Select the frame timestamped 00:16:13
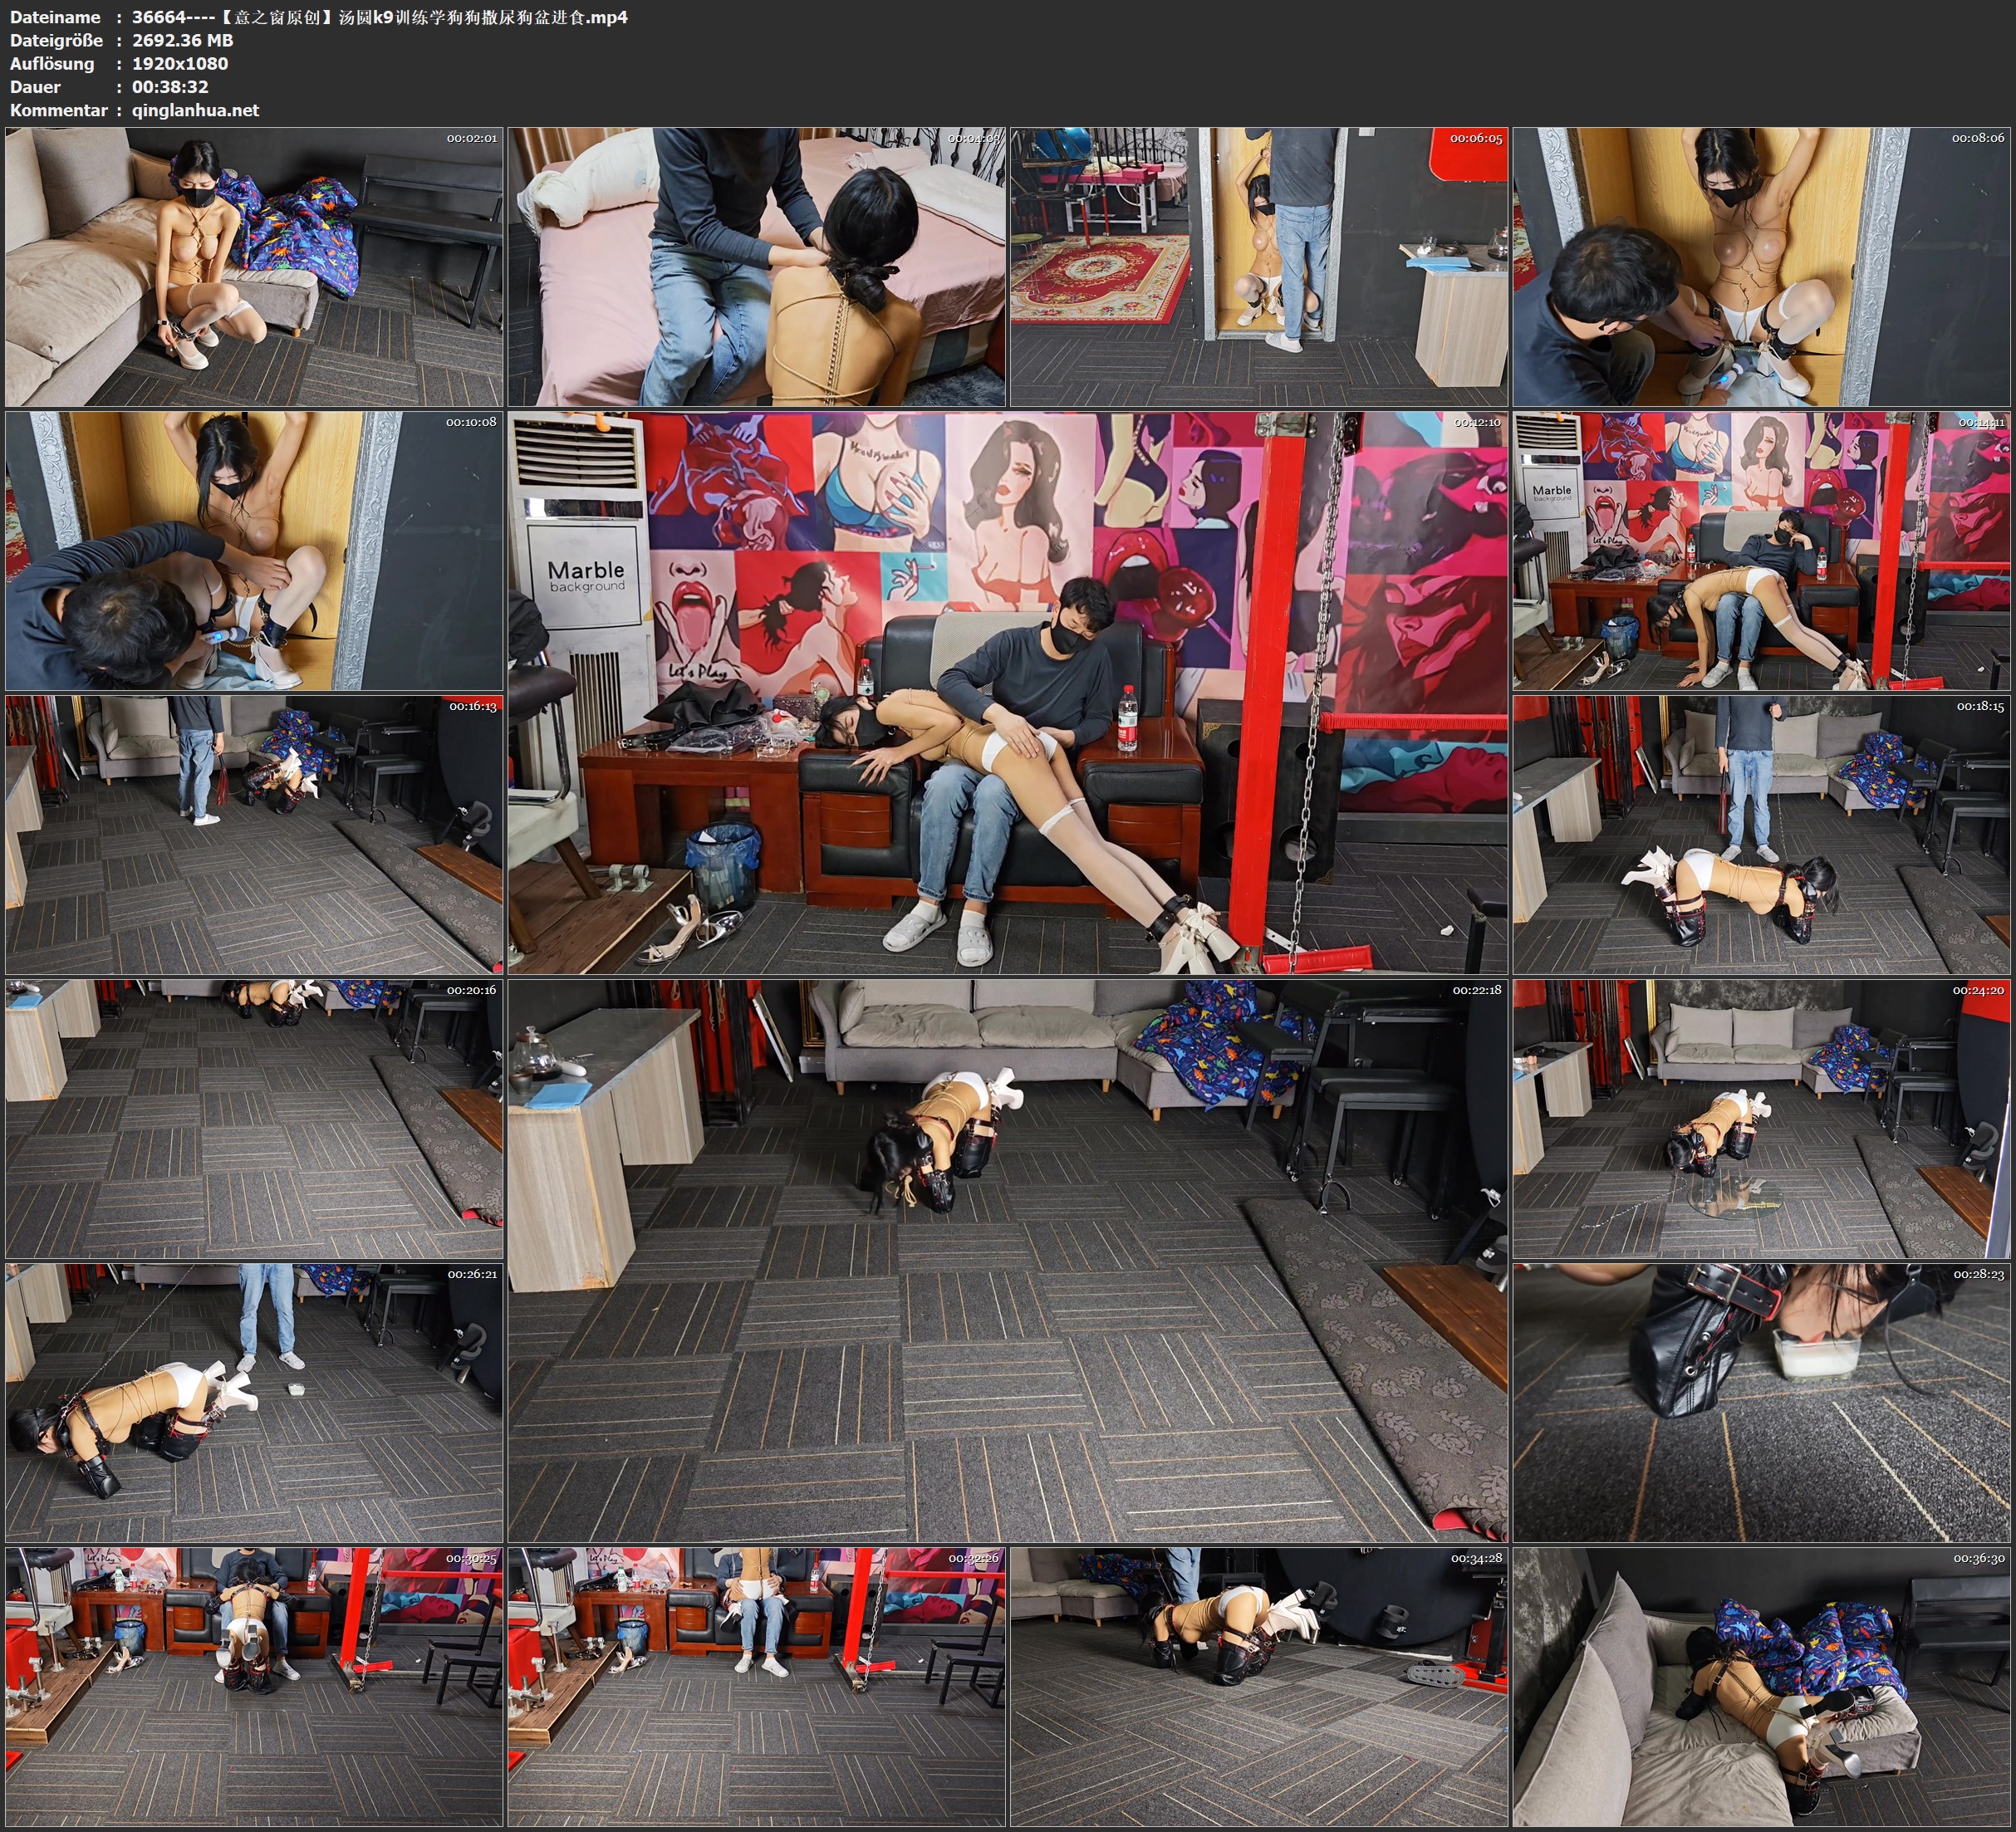The image size is (2016, 1832). (254, 834)
